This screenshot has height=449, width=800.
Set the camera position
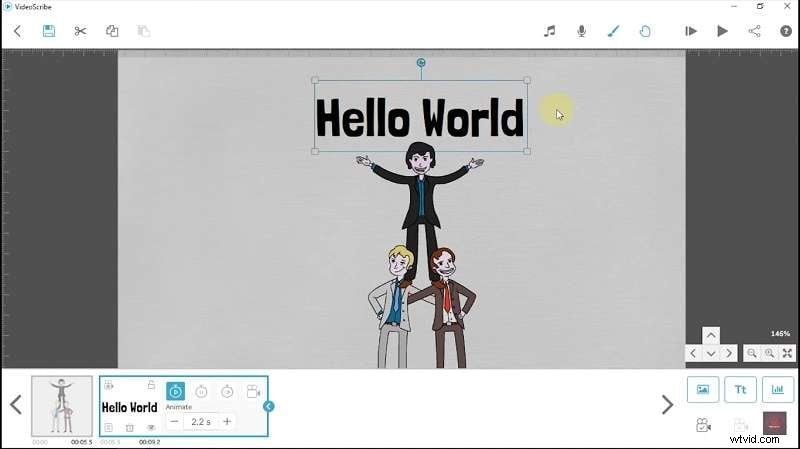pyautogui.click(x=704, y=425)
